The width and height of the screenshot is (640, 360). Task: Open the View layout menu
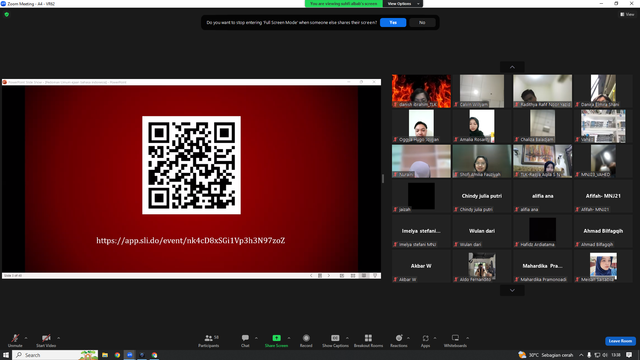(627, 14)
